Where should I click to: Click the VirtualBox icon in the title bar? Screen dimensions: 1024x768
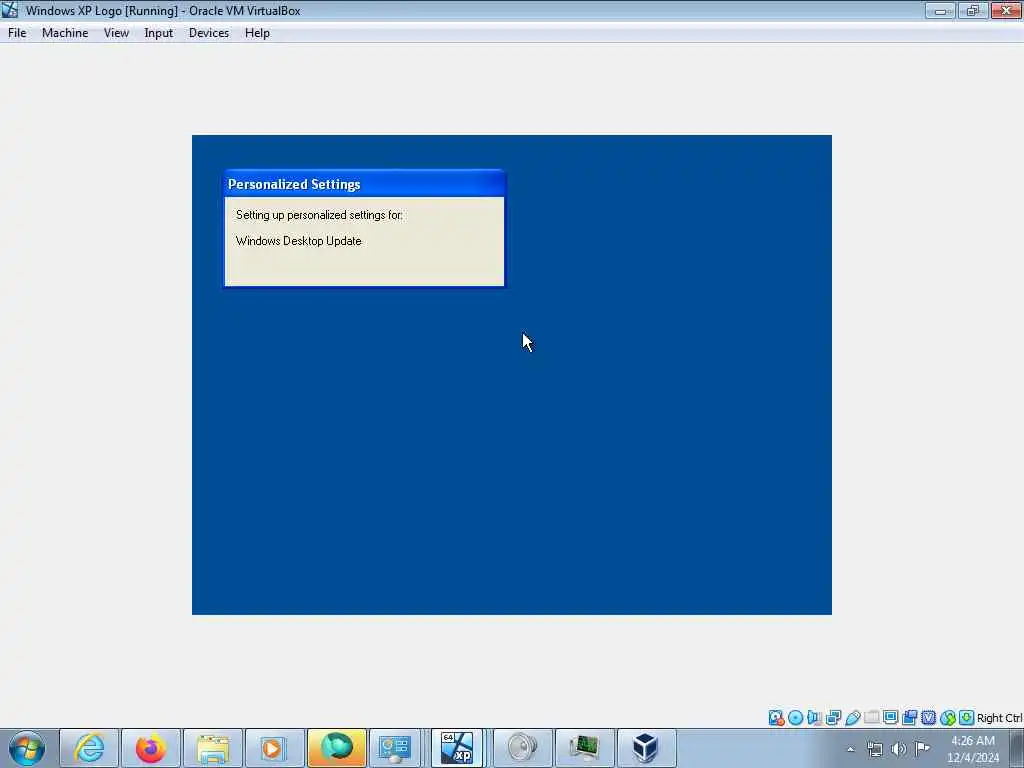[x=10, y=10]
